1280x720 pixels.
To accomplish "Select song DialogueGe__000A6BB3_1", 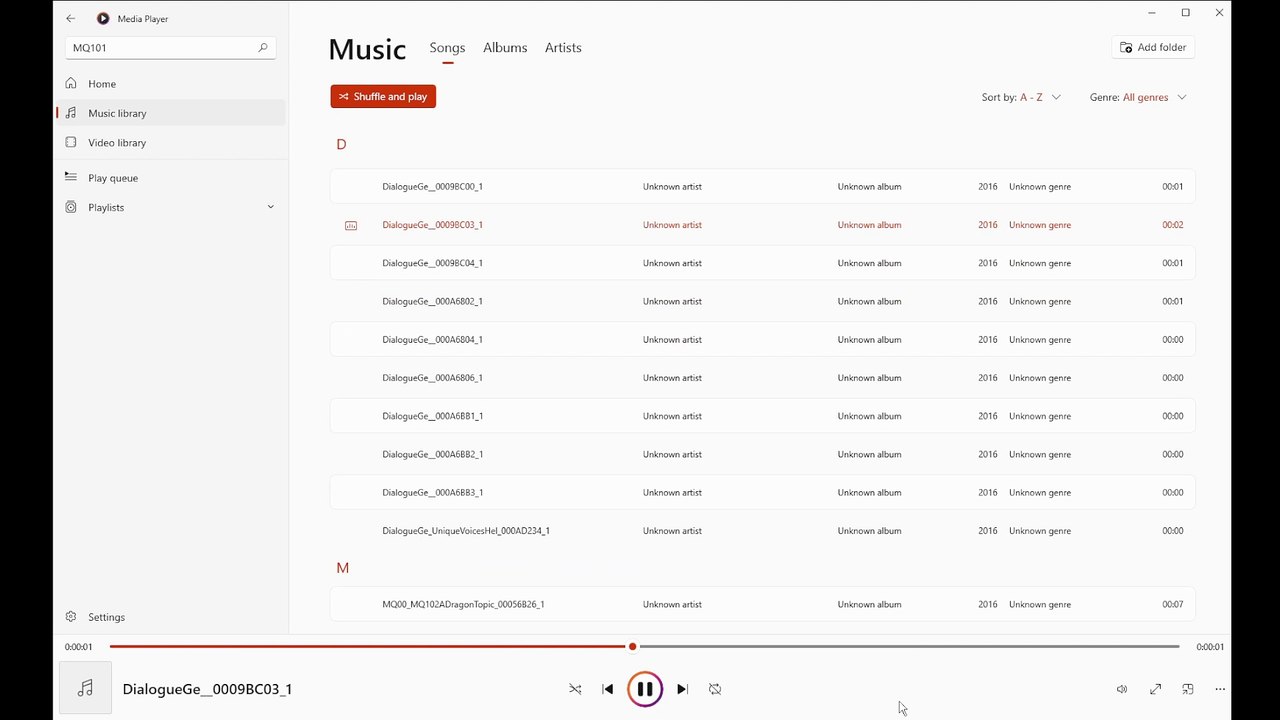I will click(x=763, y=492).
